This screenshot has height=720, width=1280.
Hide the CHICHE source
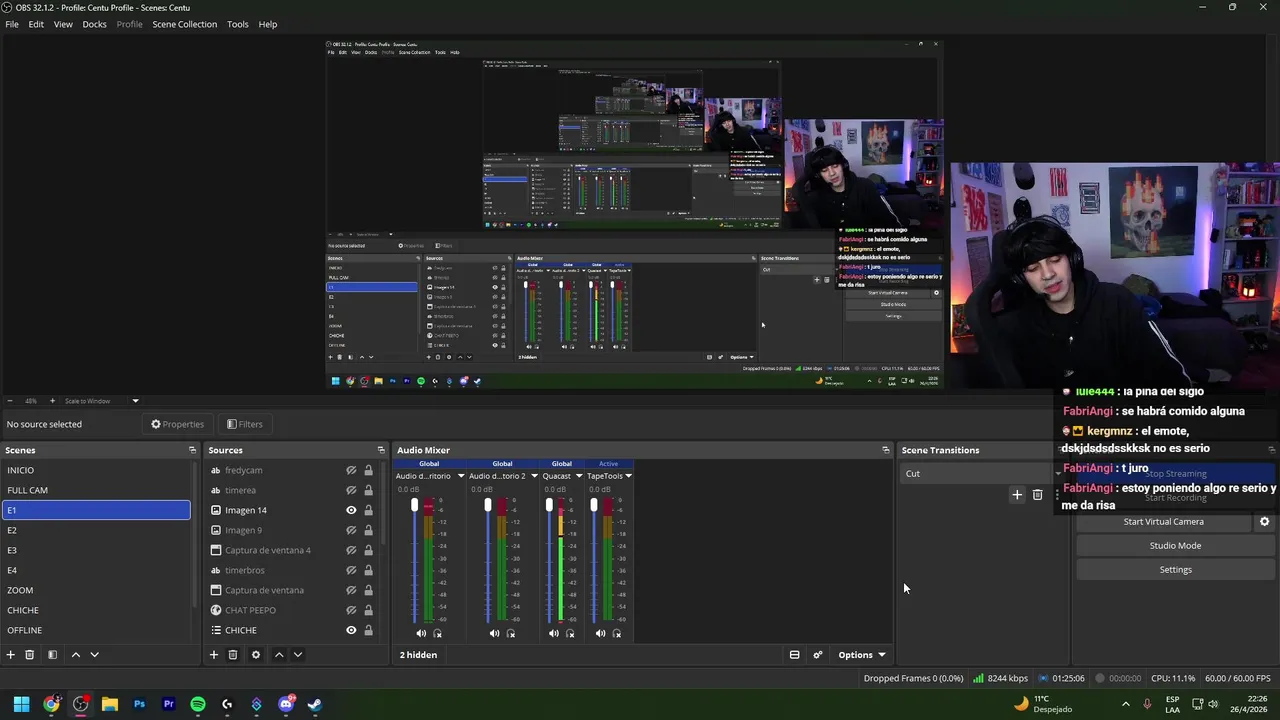click(x=351, y=630)
